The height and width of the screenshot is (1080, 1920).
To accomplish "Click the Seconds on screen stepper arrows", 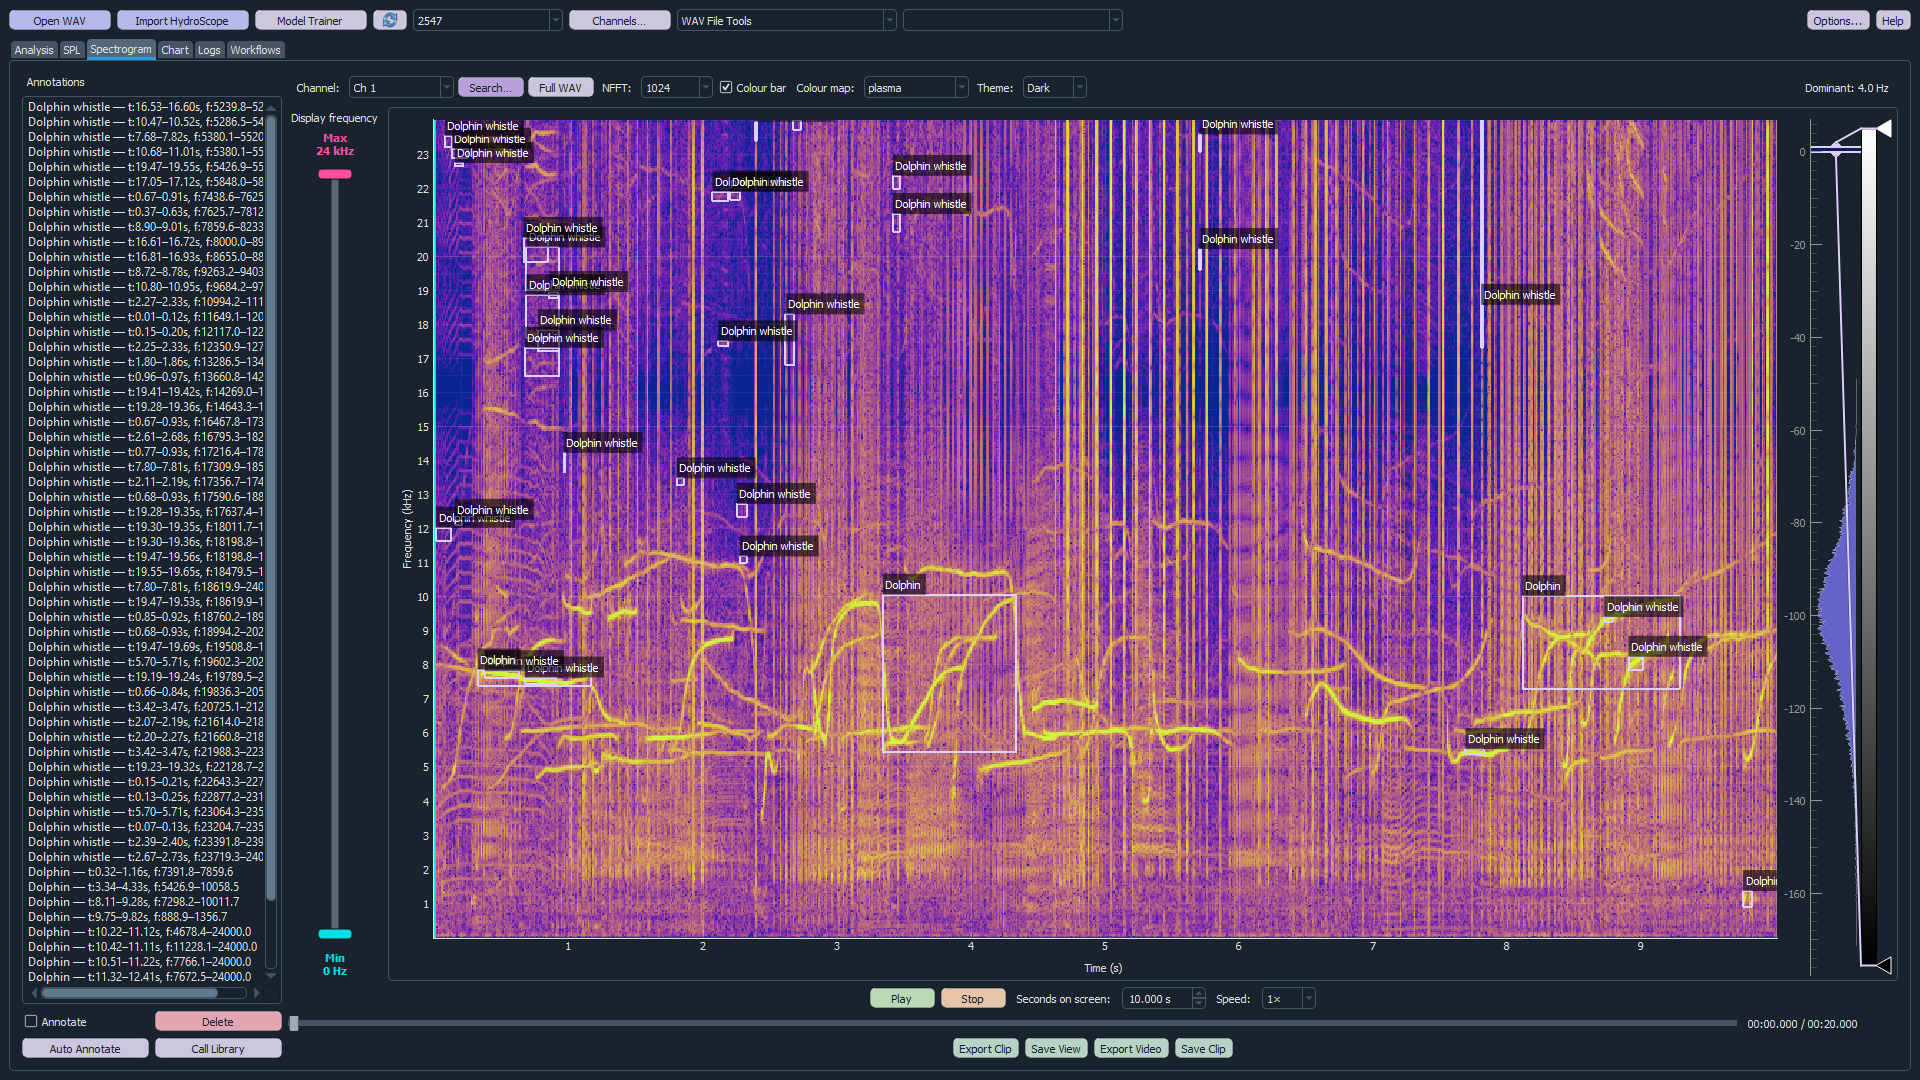I will (1198, 998).
